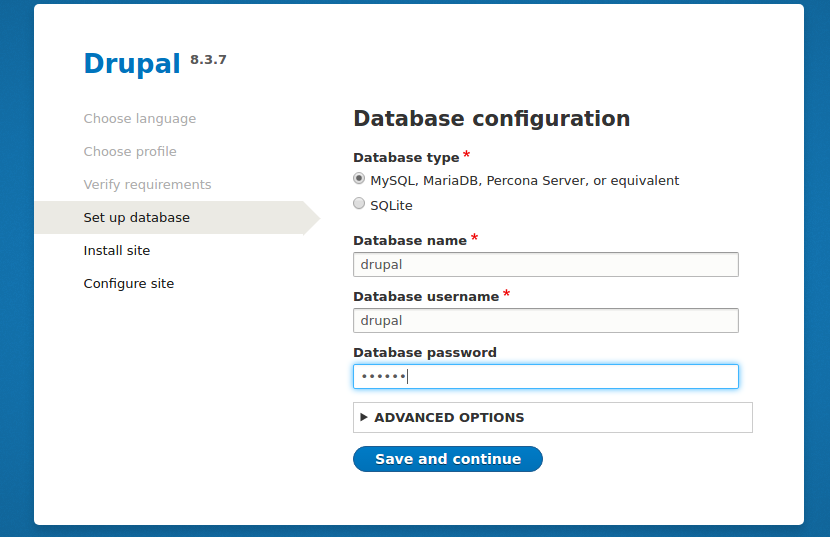Click the Configure site step
Screen dimensions: 830x537
click(129, 284)
